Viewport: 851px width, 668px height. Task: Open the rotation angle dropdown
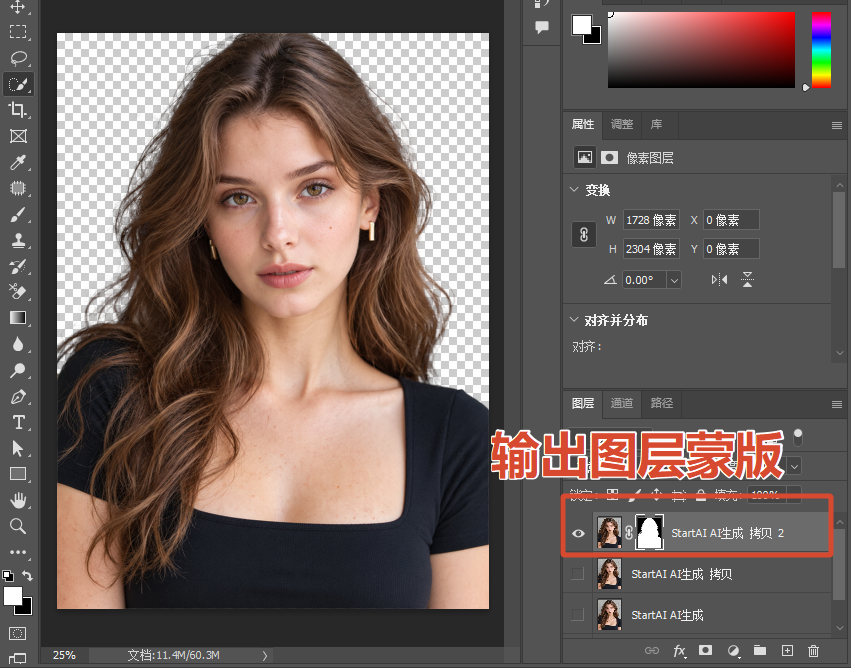click(674, 281)
